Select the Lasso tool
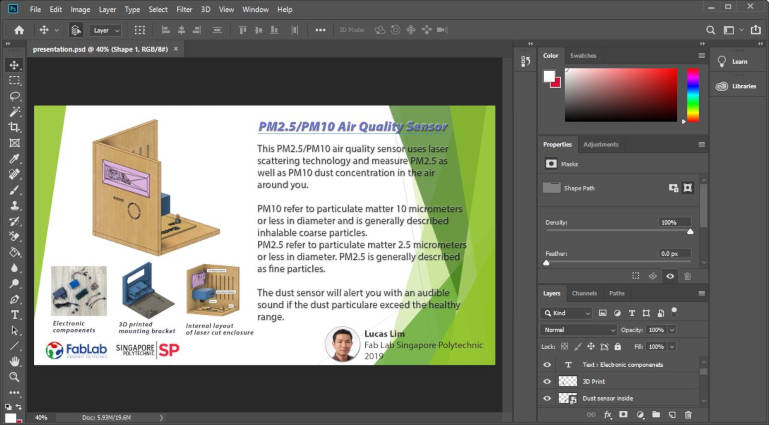 point(14,96)
